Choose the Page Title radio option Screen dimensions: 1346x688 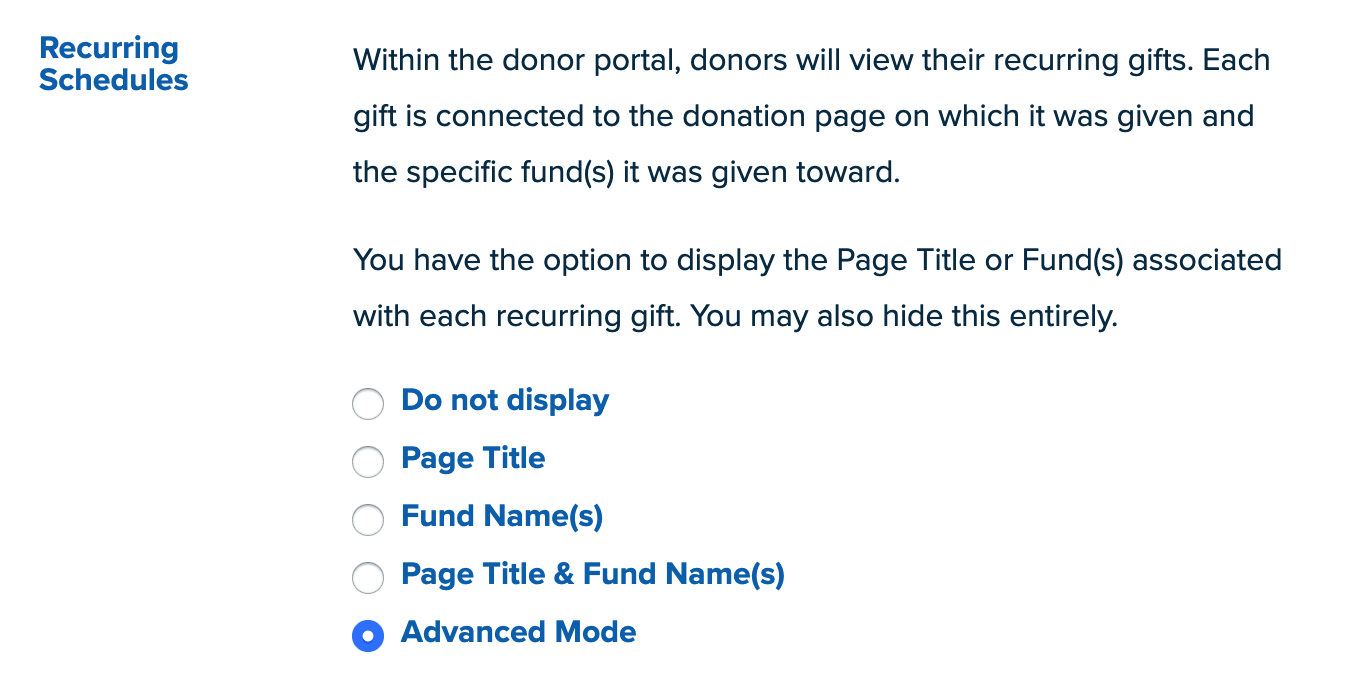pos(368,462)
